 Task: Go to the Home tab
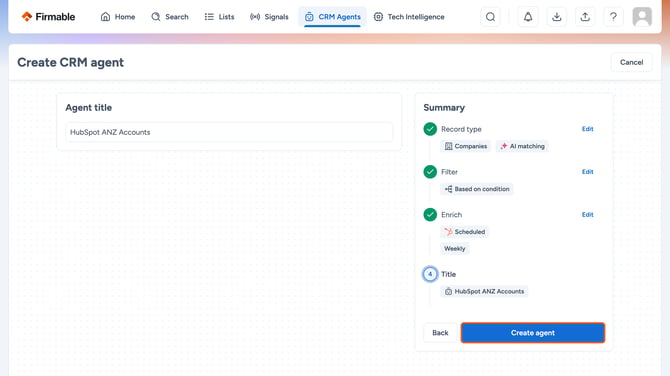click(x=118, y=17)
